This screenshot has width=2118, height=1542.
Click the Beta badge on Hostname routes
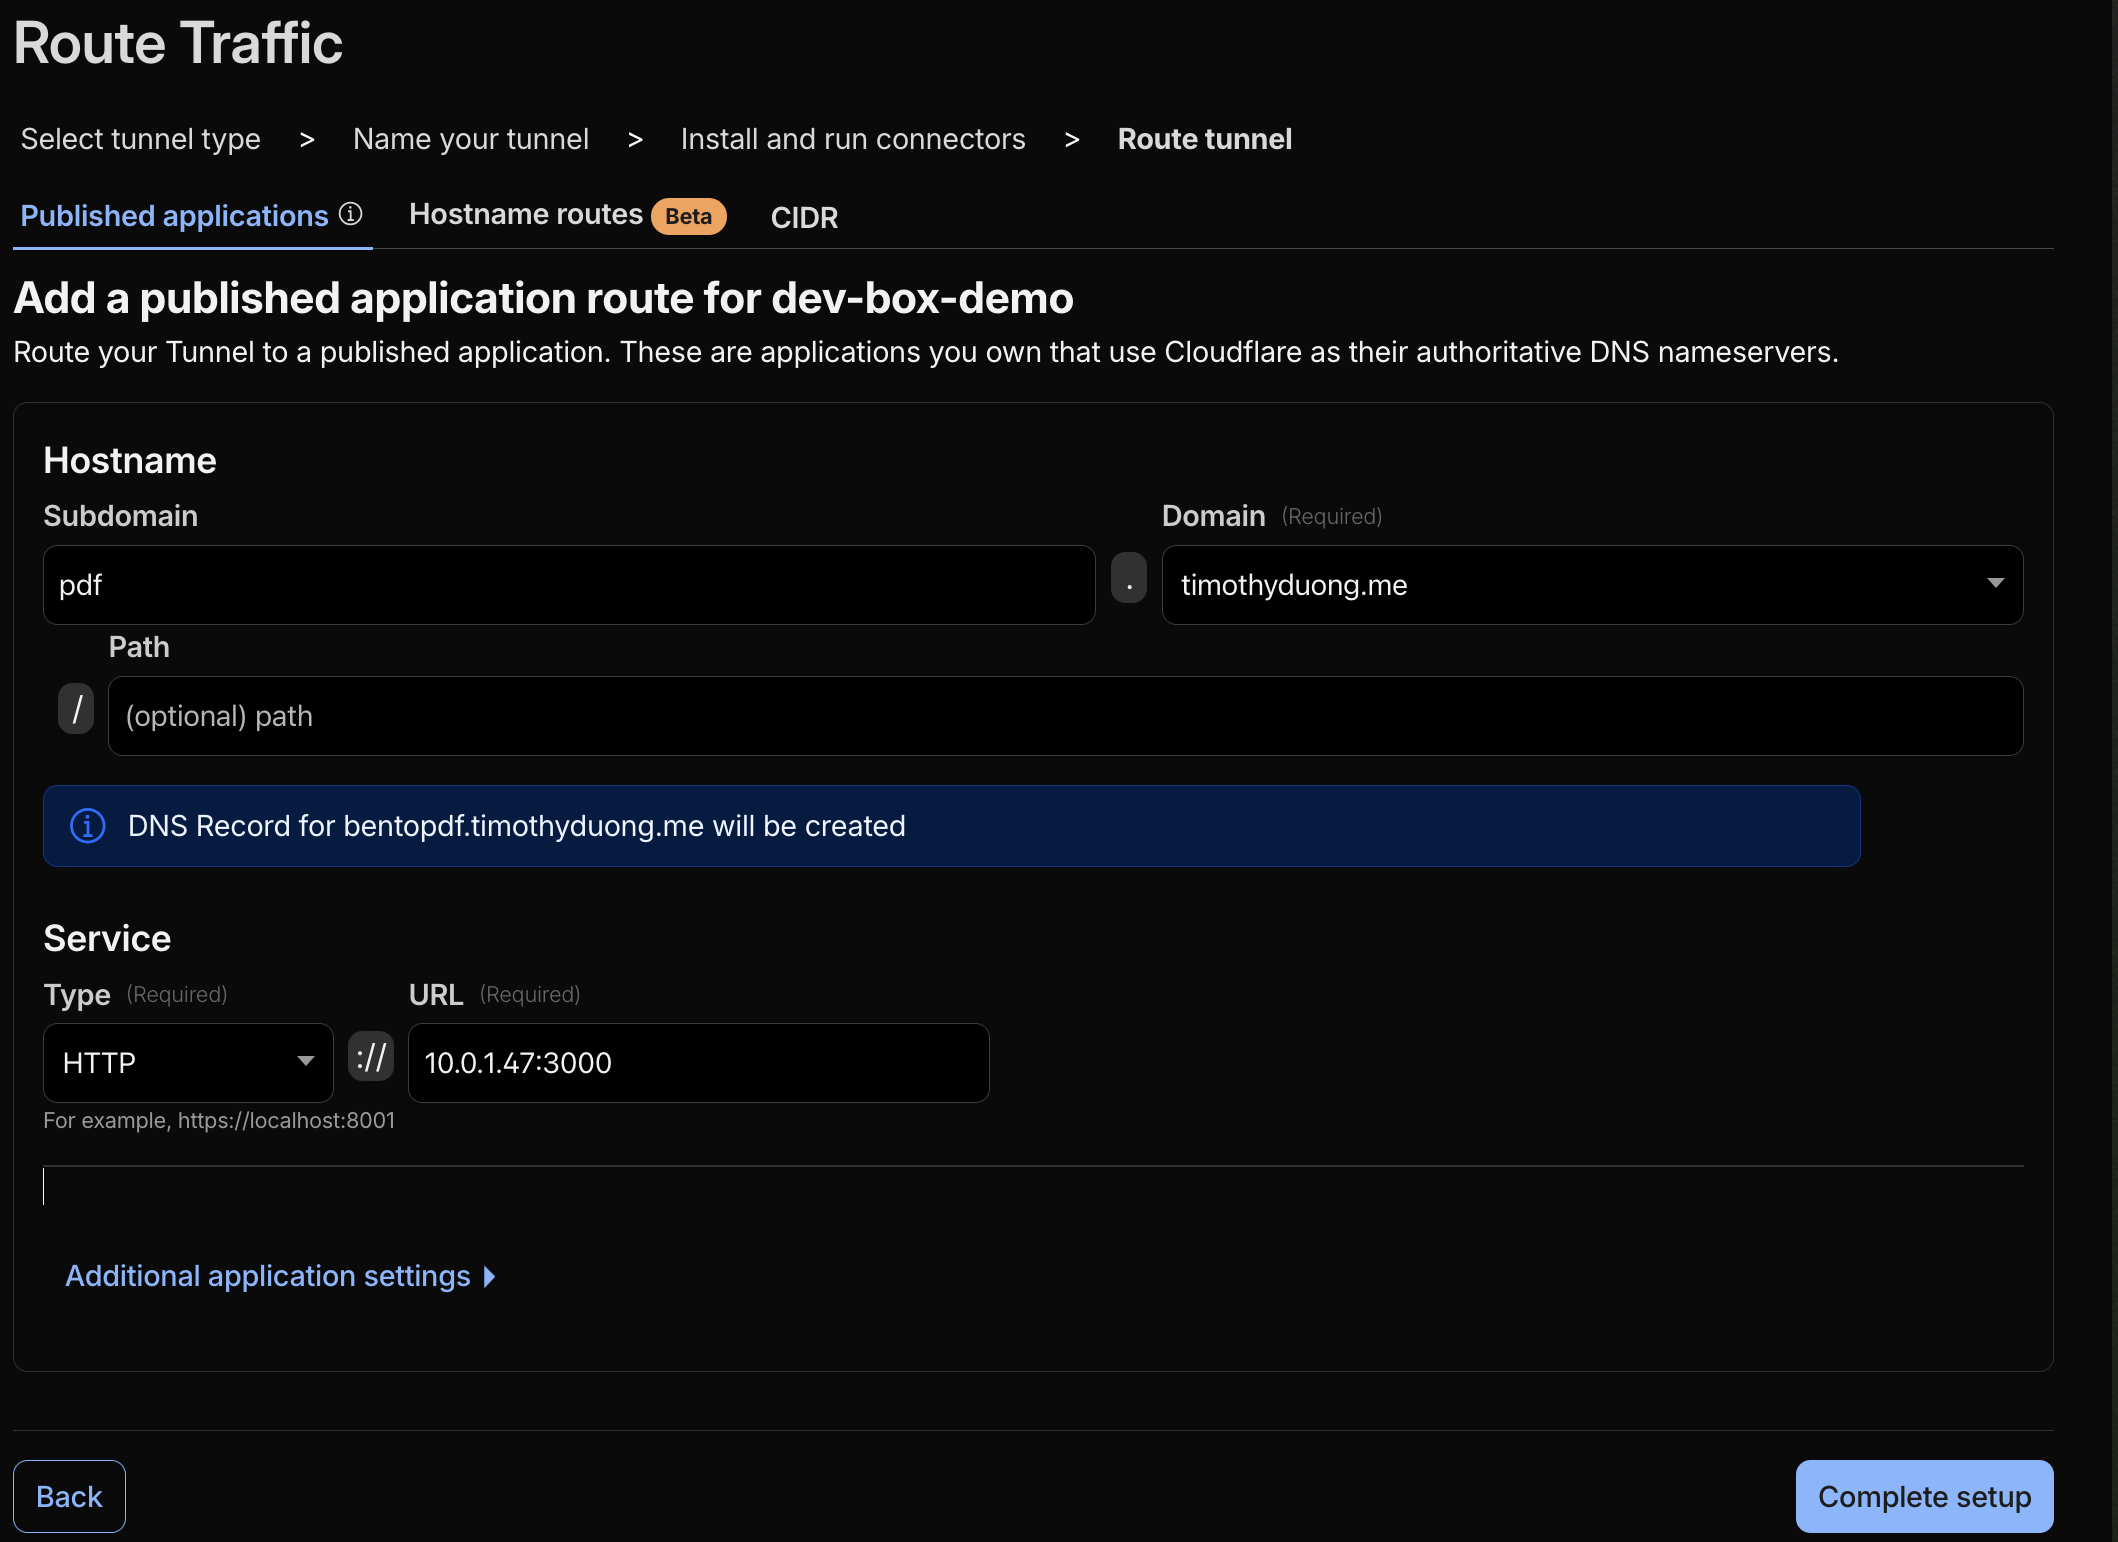[688, 216]
